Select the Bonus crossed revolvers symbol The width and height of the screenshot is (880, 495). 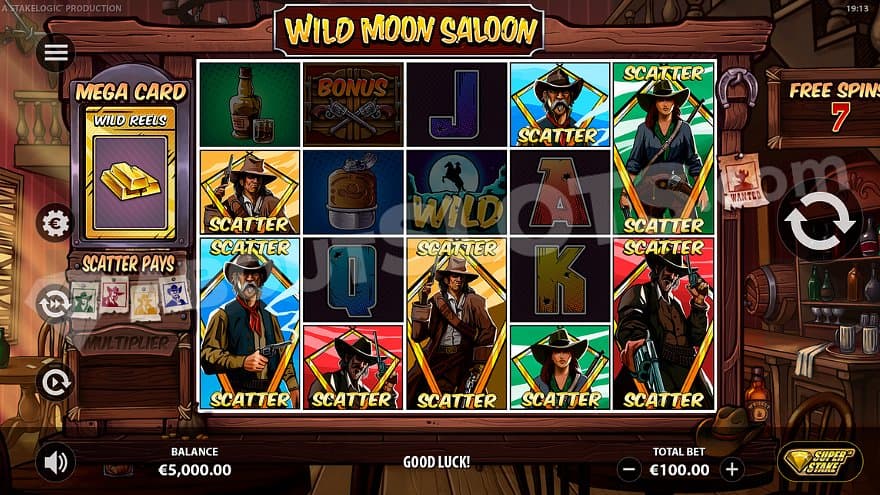(x=353, y=104)
